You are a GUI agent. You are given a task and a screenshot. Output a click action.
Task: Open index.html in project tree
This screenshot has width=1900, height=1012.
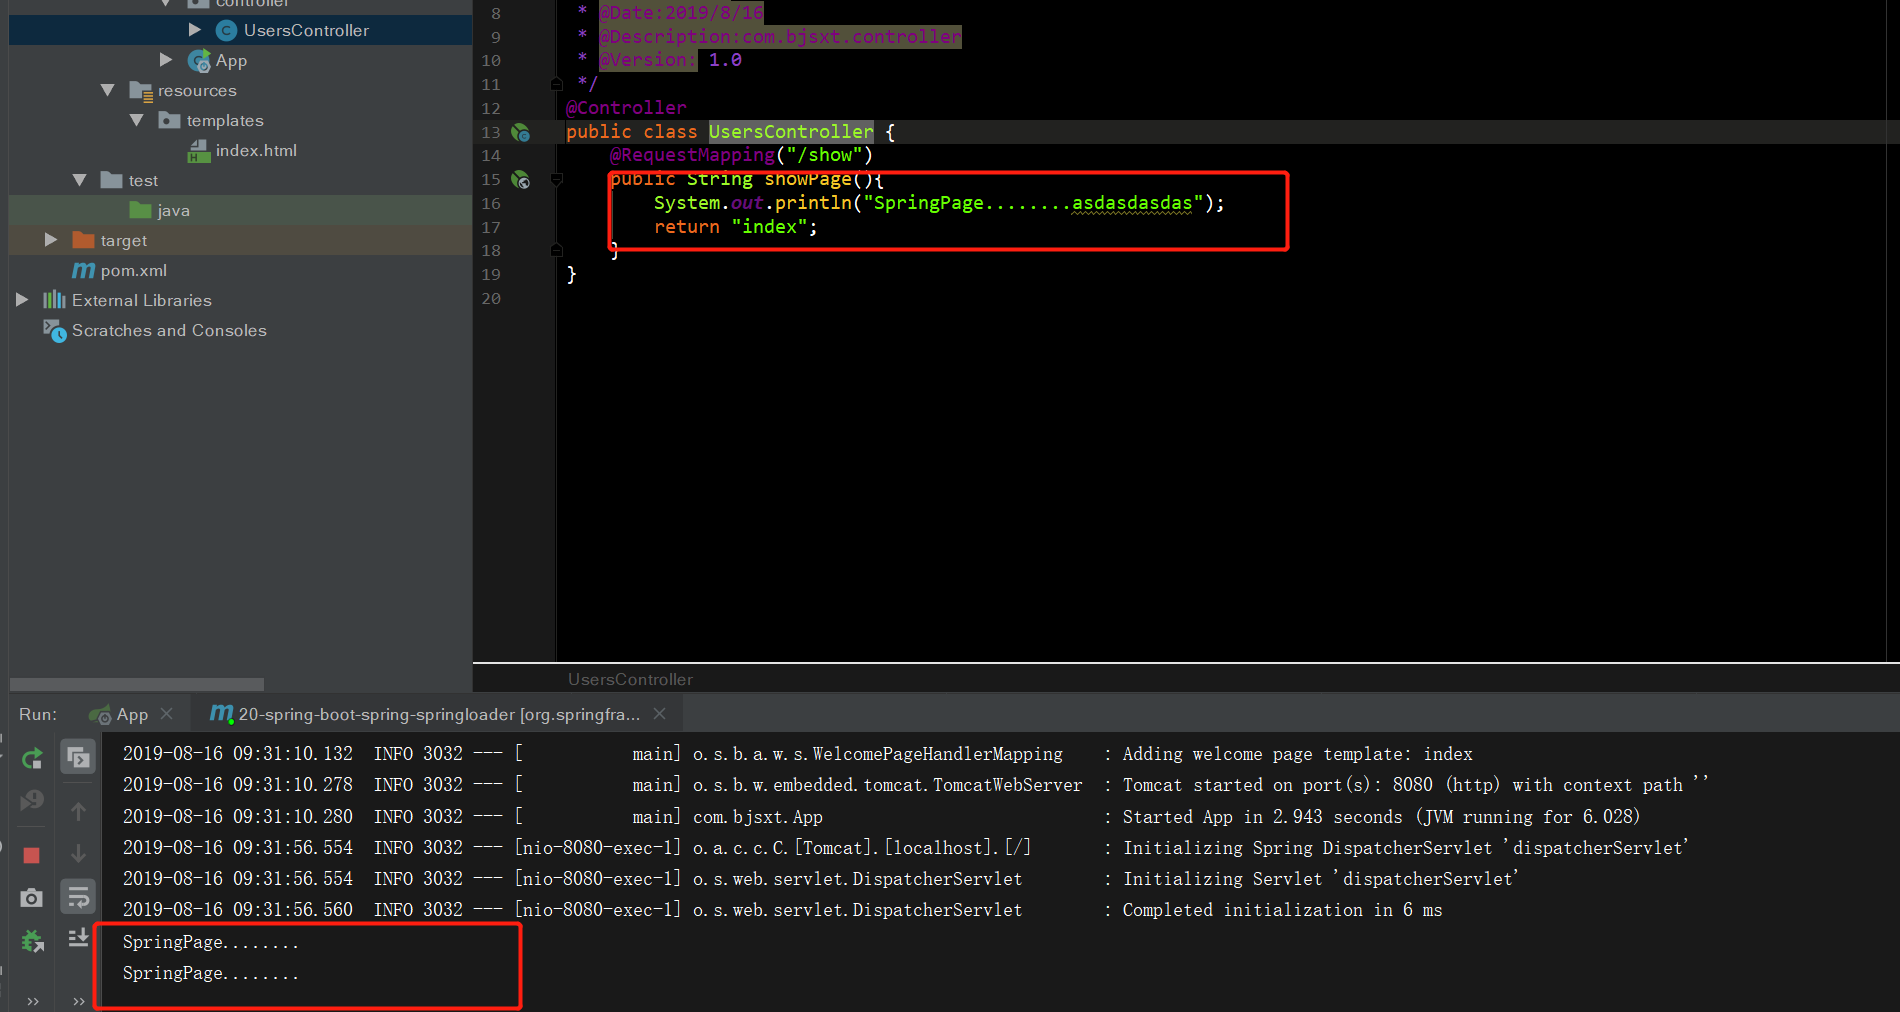(x=256, y=150)
